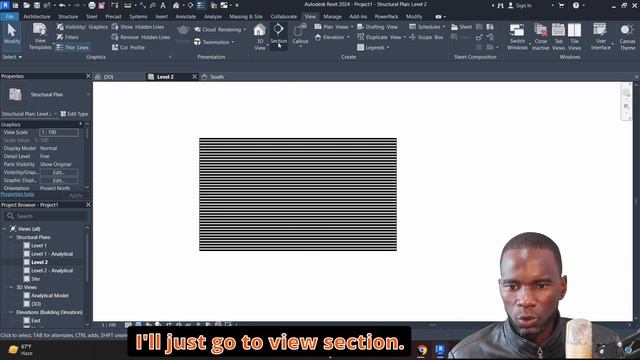Image resolution: width=640 pixels, height=360 pixels.
Task: Open Level 2 - Analytical plan
Action: point(52,271)
